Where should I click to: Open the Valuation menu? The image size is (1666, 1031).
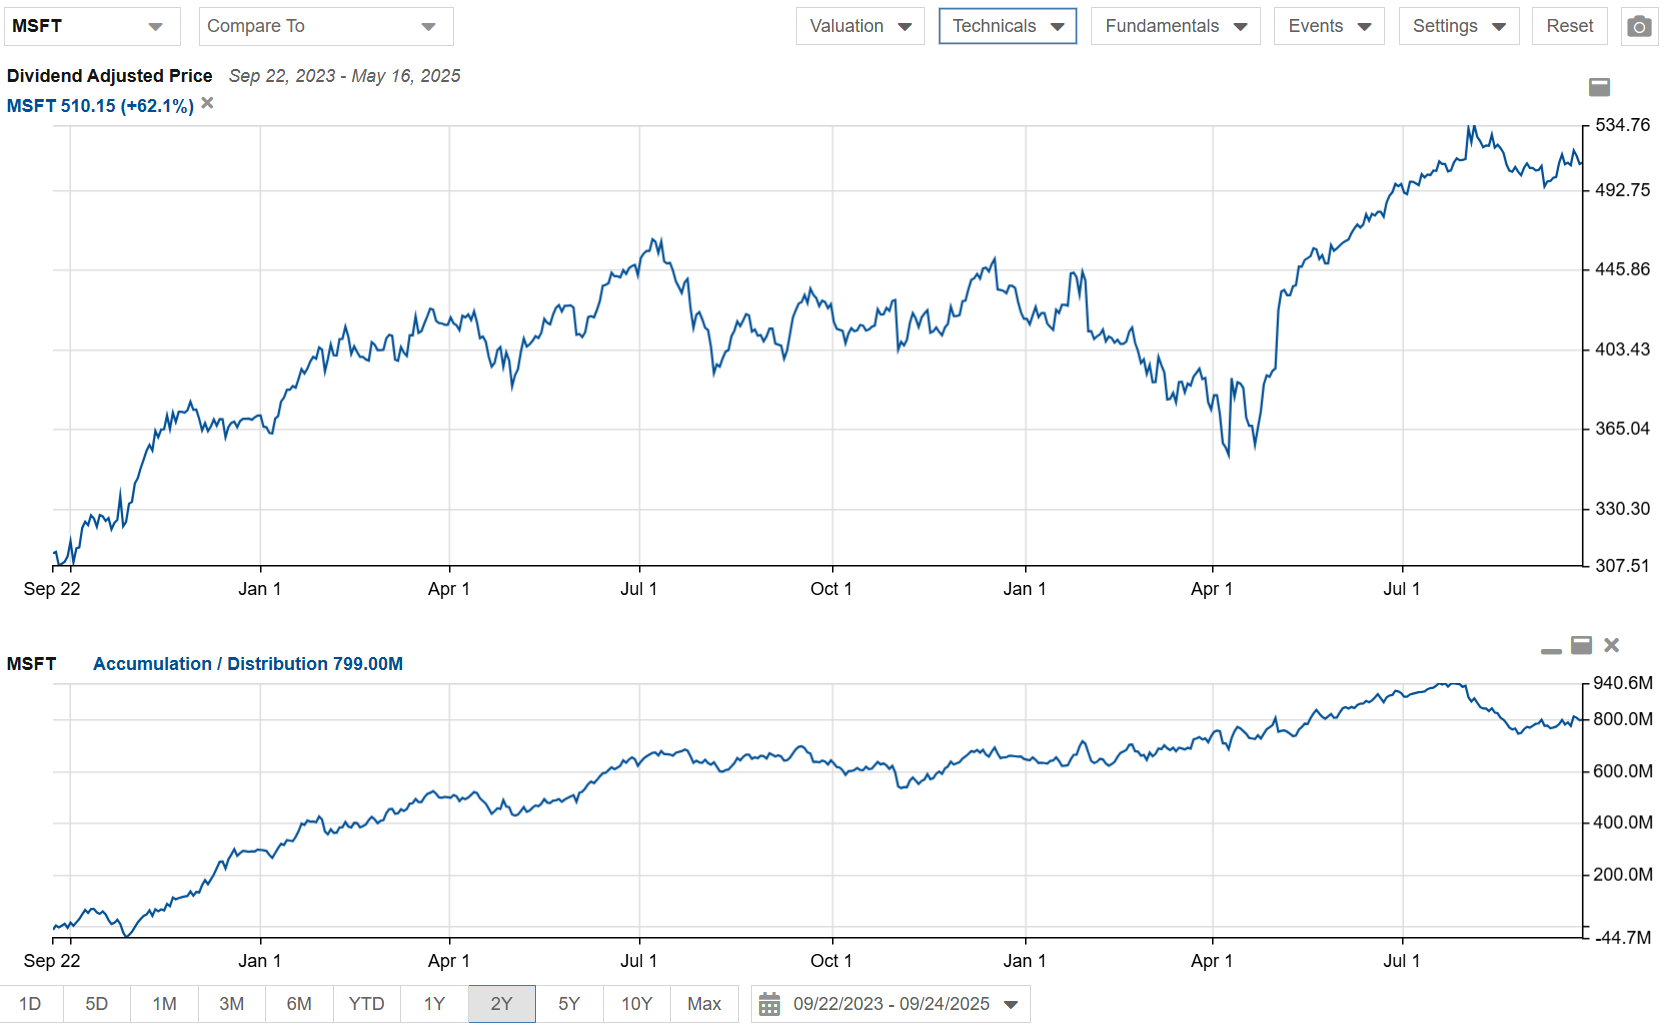pyautogui.click(x=859, y=26)
